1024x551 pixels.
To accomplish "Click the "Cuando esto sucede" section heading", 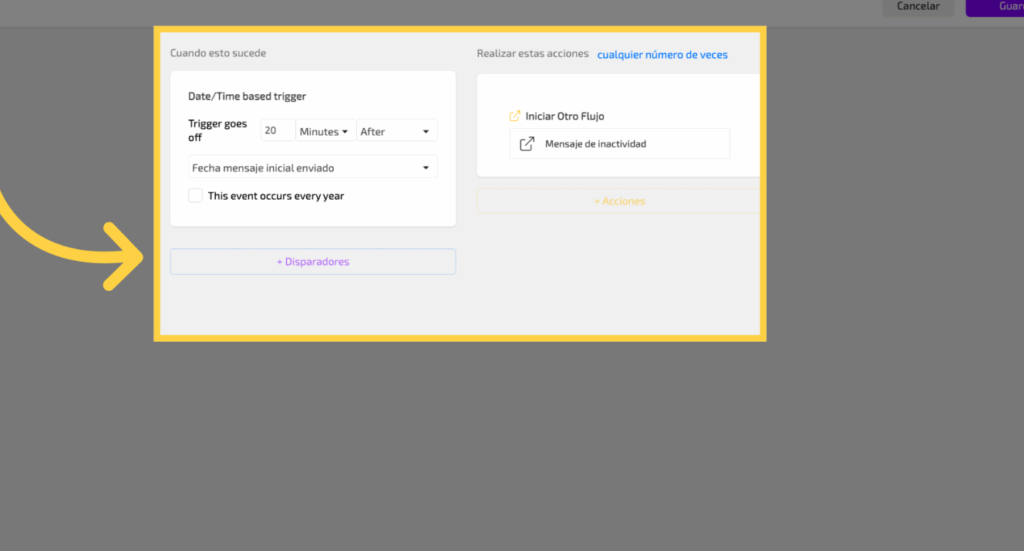I will [x=218, y=53].
